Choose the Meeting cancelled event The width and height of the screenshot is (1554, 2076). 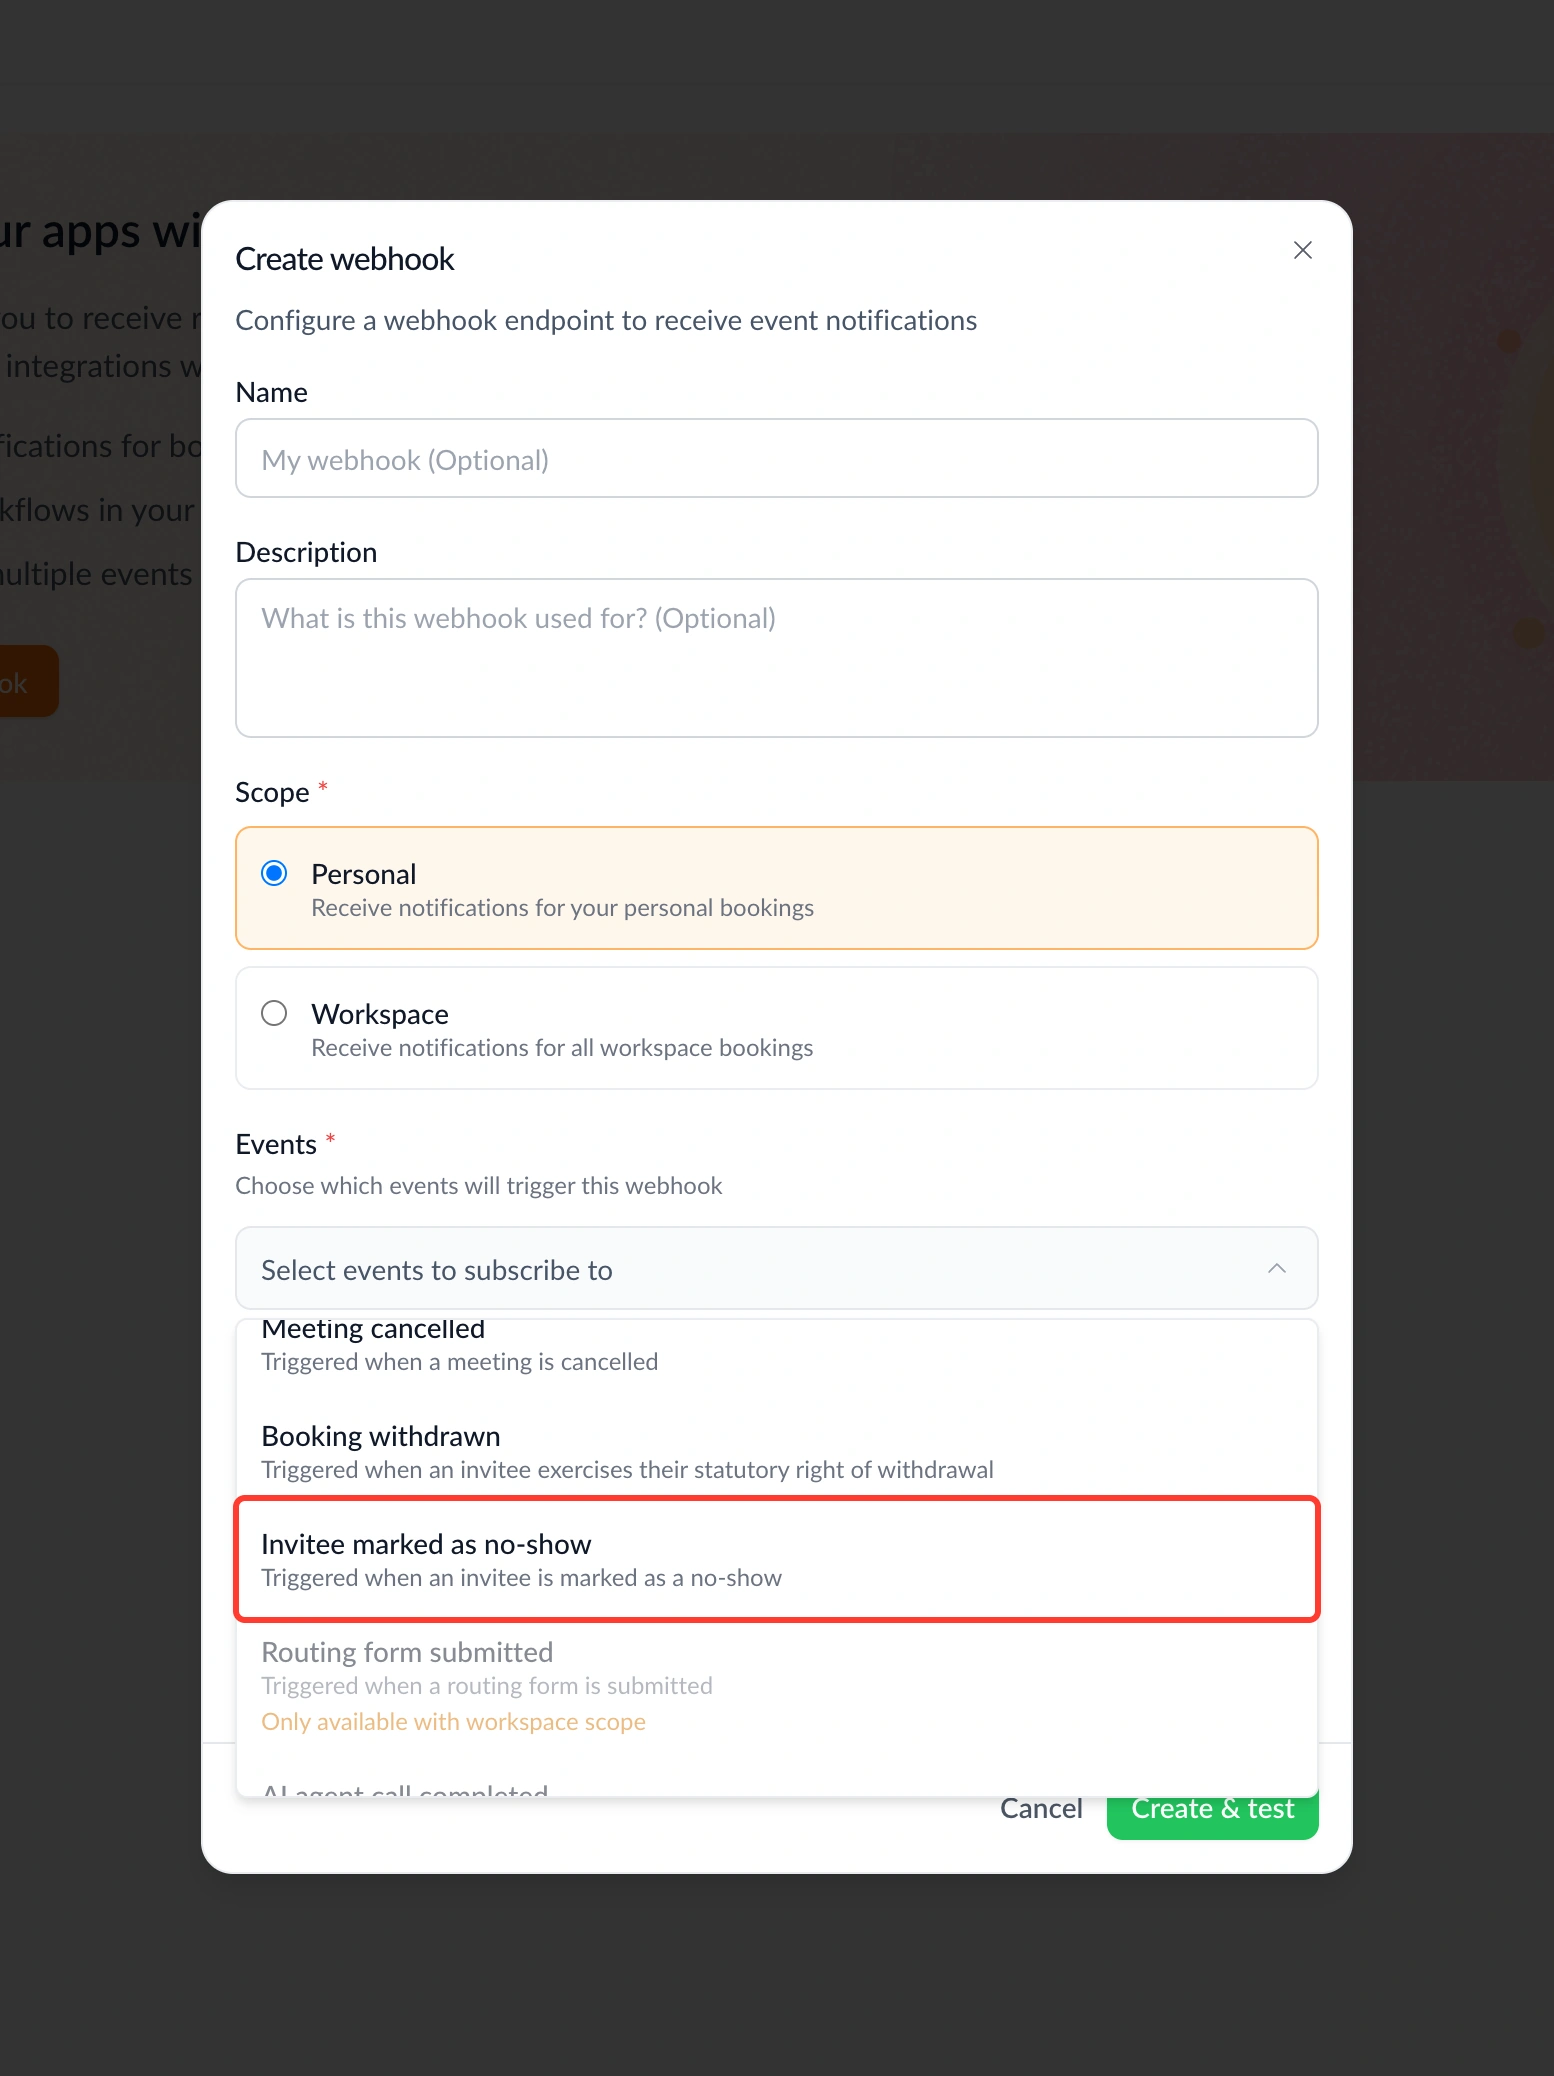coord(777,1346)
